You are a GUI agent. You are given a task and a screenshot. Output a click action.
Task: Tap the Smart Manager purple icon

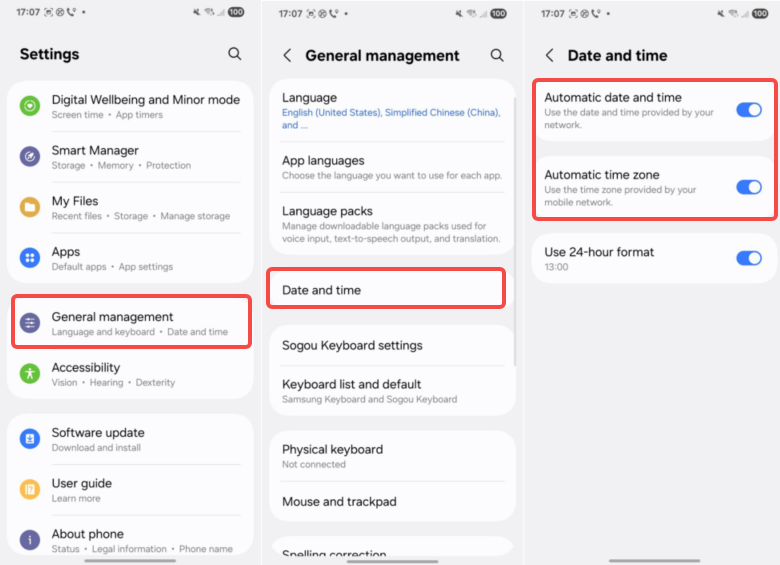tap(30, 157)
